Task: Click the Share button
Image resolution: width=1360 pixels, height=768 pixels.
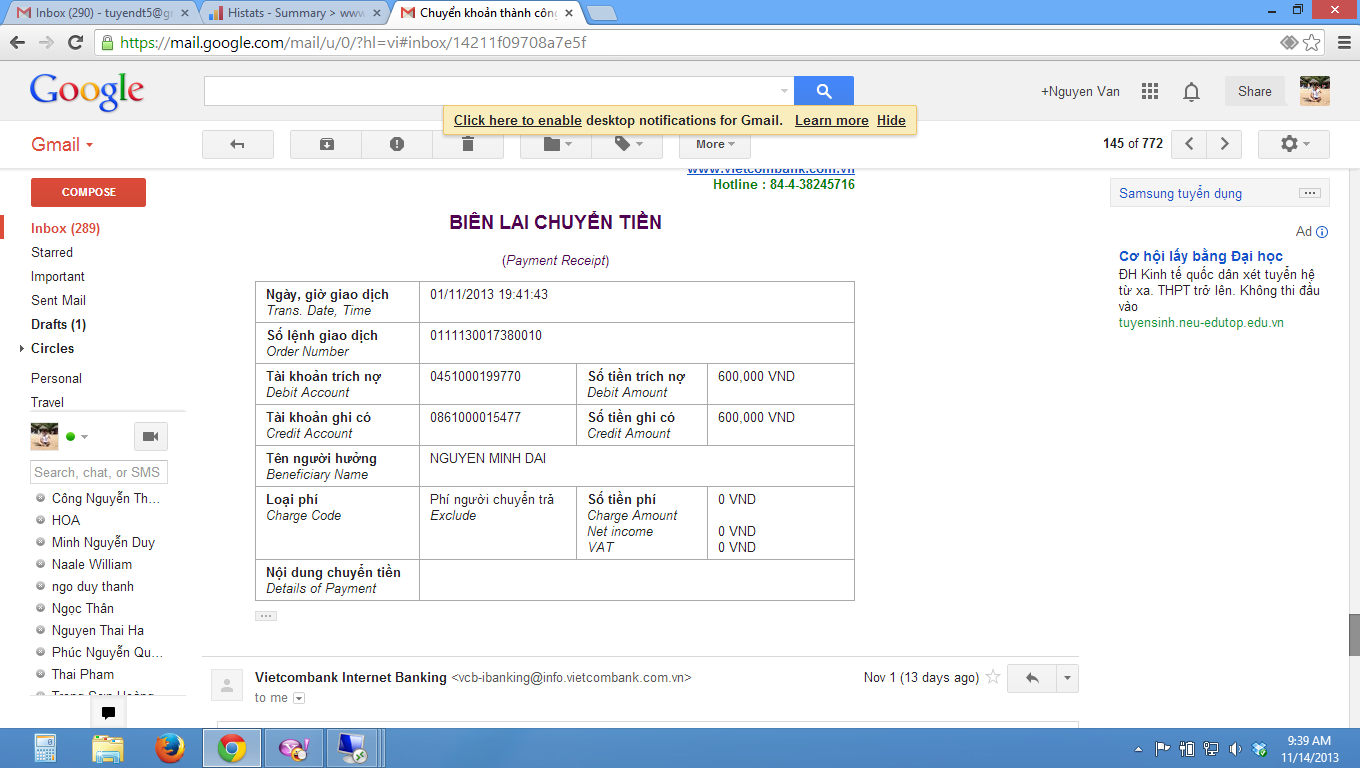Action: coord(1255,91)
